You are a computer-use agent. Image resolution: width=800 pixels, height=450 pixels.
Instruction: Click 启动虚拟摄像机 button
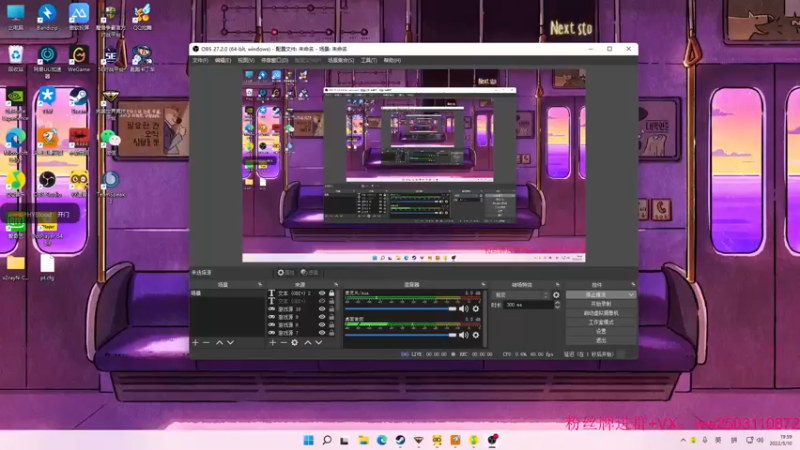(601, 313)
